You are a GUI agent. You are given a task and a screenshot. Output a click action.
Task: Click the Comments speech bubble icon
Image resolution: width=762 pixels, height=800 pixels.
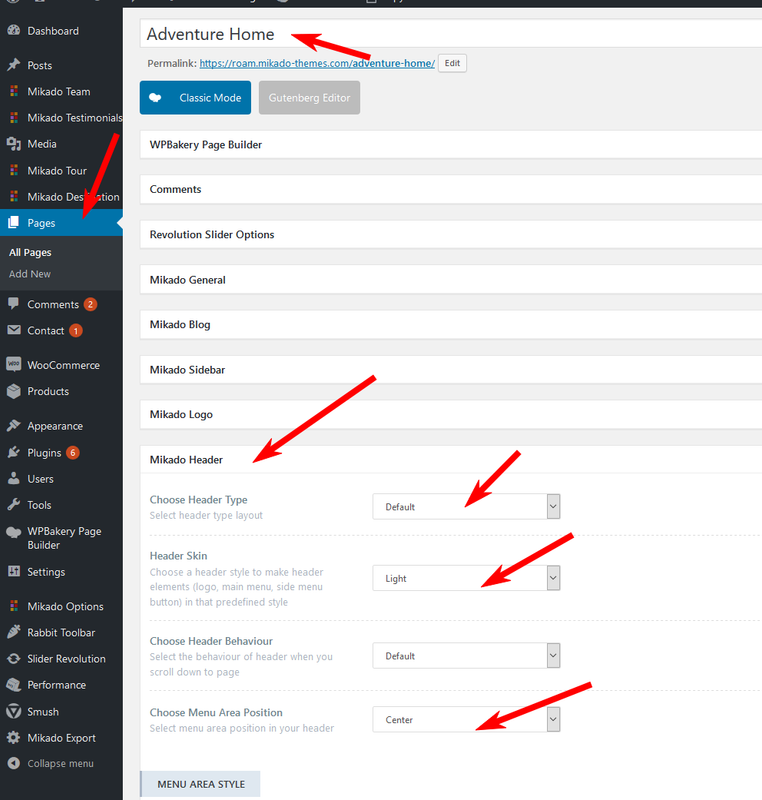14,304
